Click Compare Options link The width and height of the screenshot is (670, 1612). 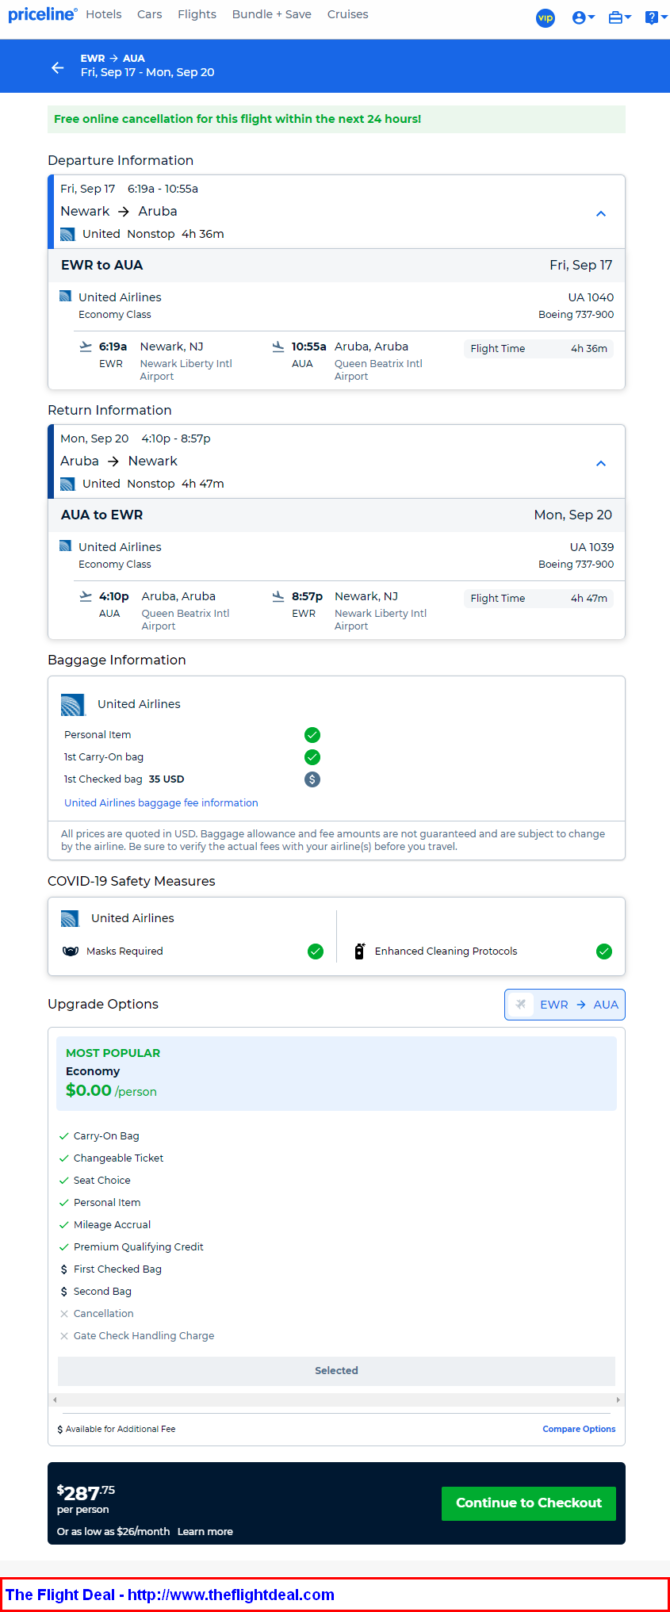tap(579, 1429)
